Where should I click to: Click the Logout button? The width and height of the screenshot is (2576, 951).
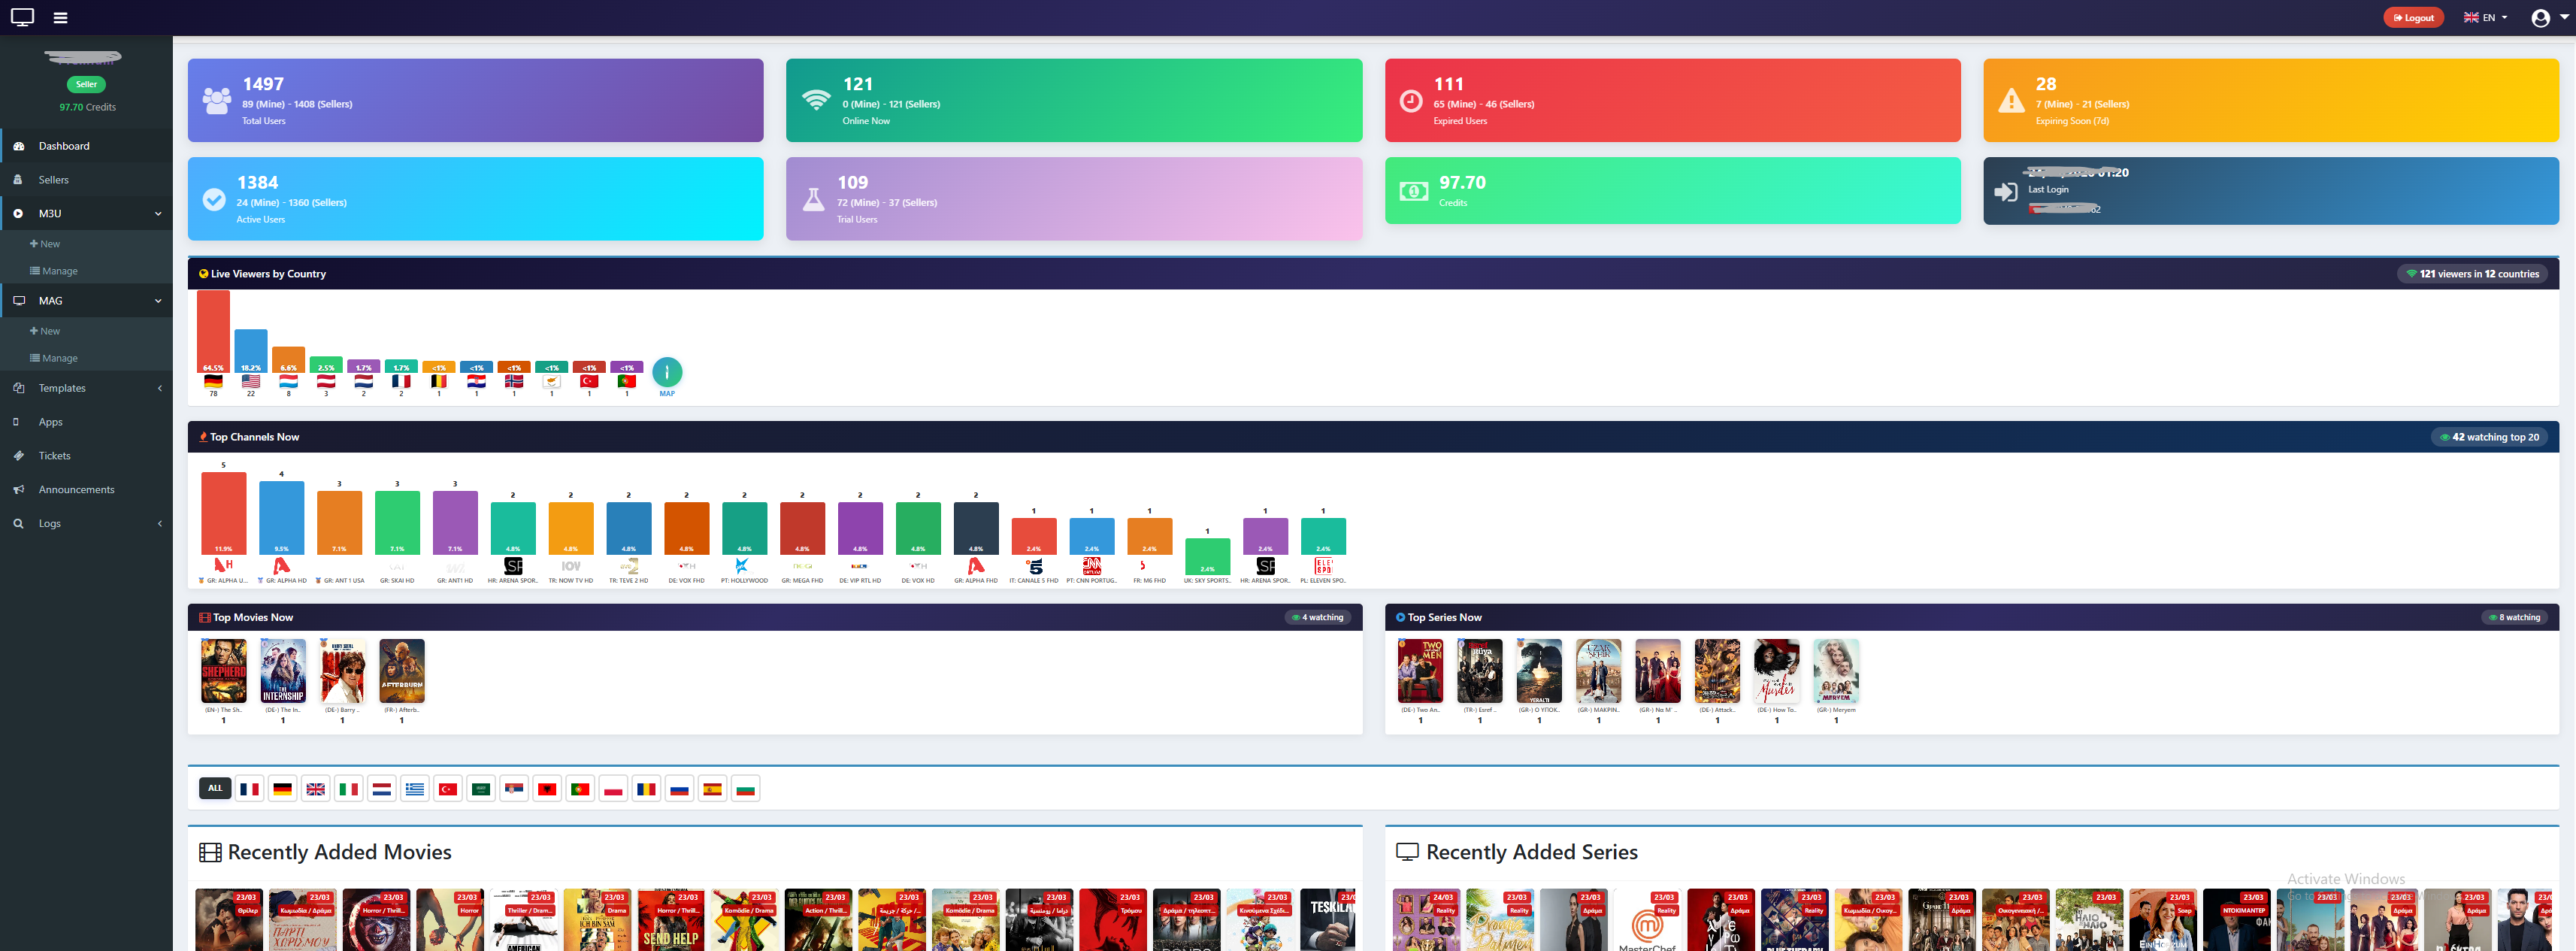pyautogui.click(x=2413, y=17)
